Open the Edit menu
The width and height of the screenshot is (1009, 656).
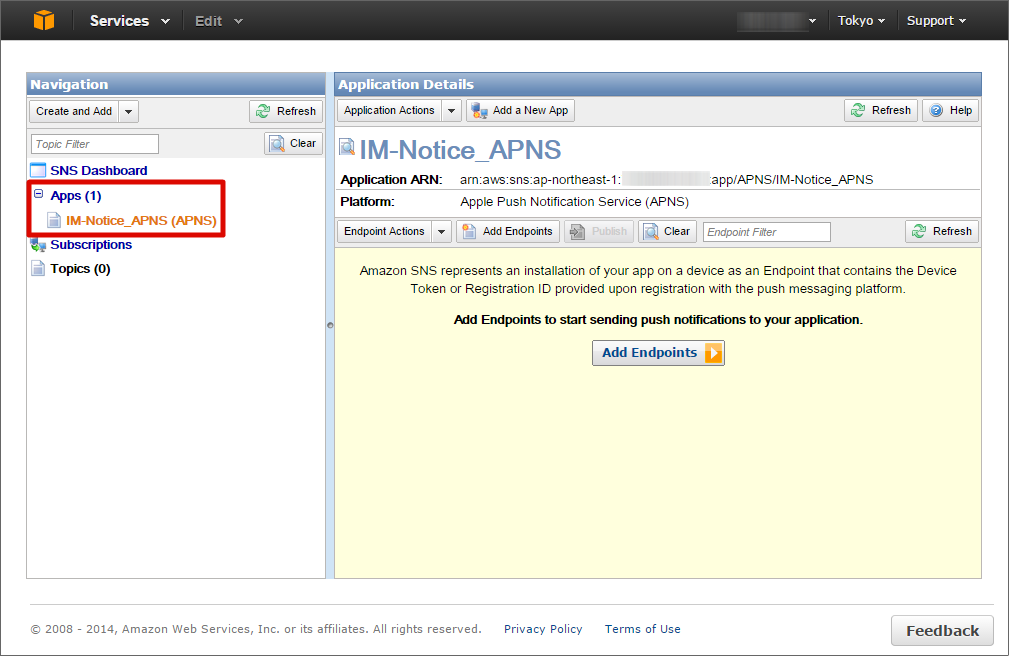pyautogui.click(x=218, y=21)
